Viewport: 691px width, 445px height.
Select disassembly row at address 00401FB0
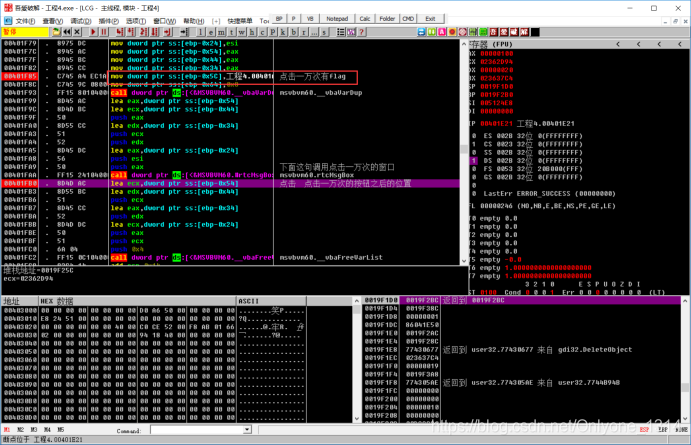[x=230, y=183]
